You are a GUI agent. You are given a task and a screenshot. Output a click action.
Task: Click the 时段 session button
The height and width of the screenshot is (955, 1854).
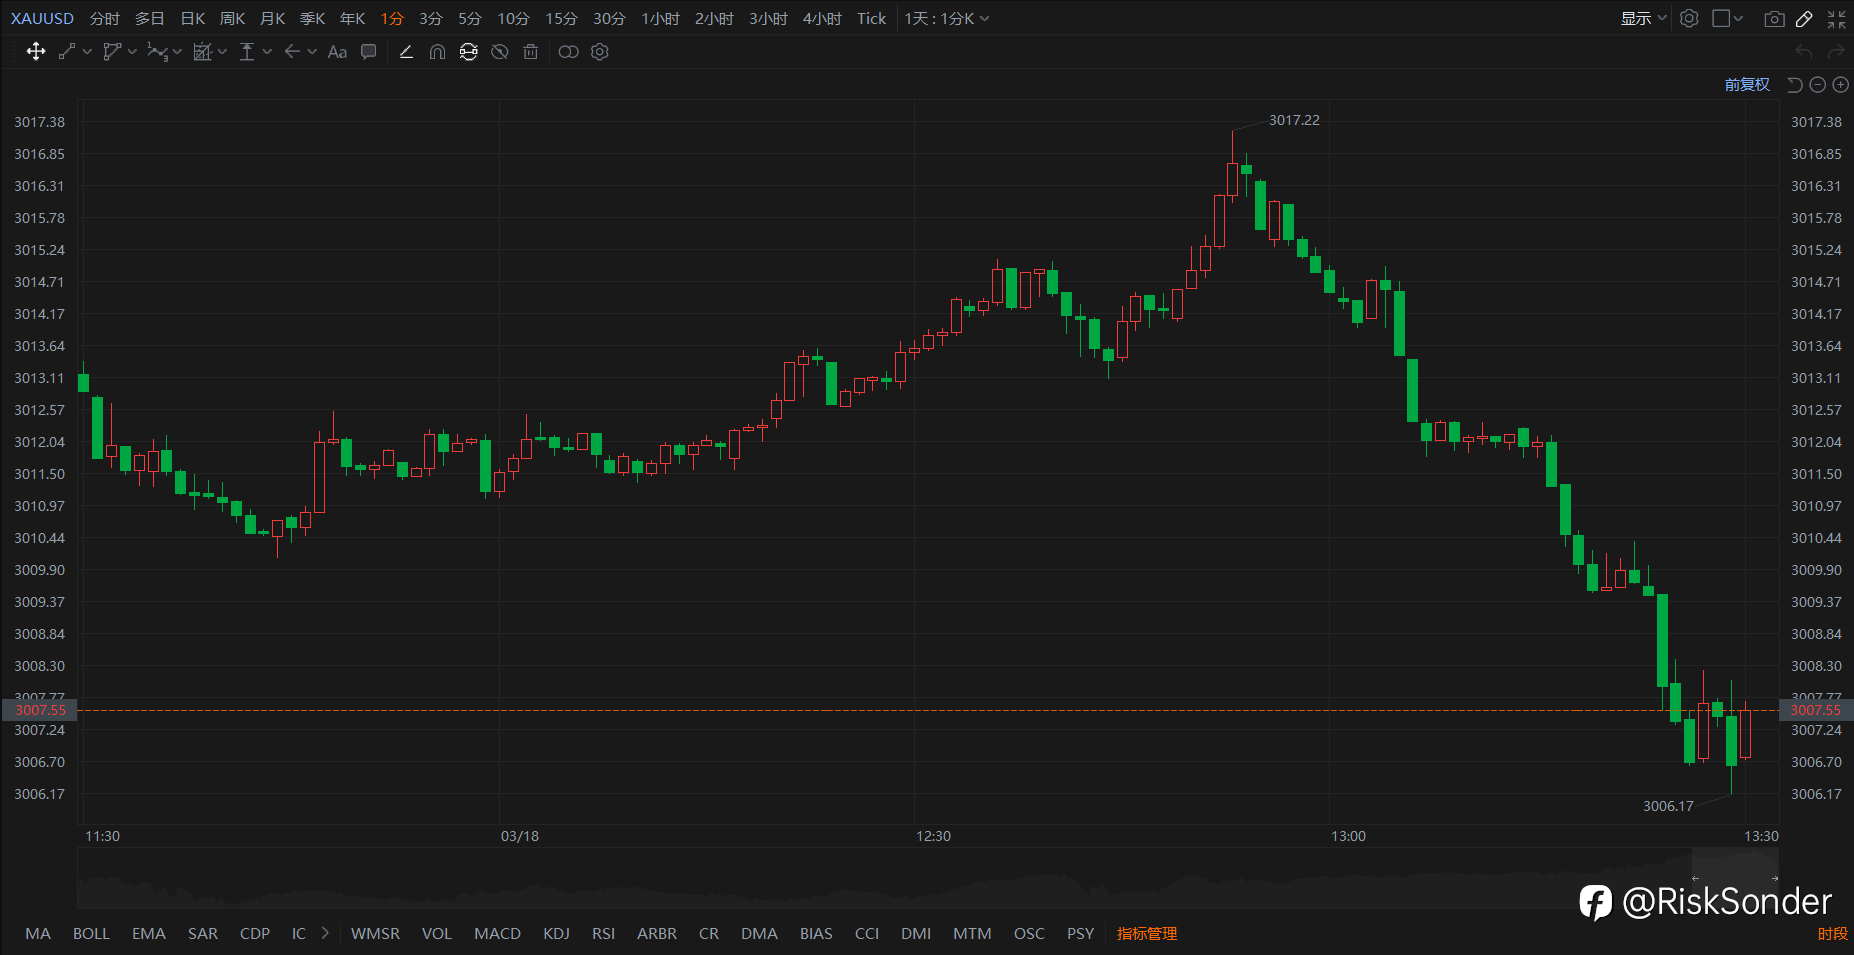(x=1832, y=933)
